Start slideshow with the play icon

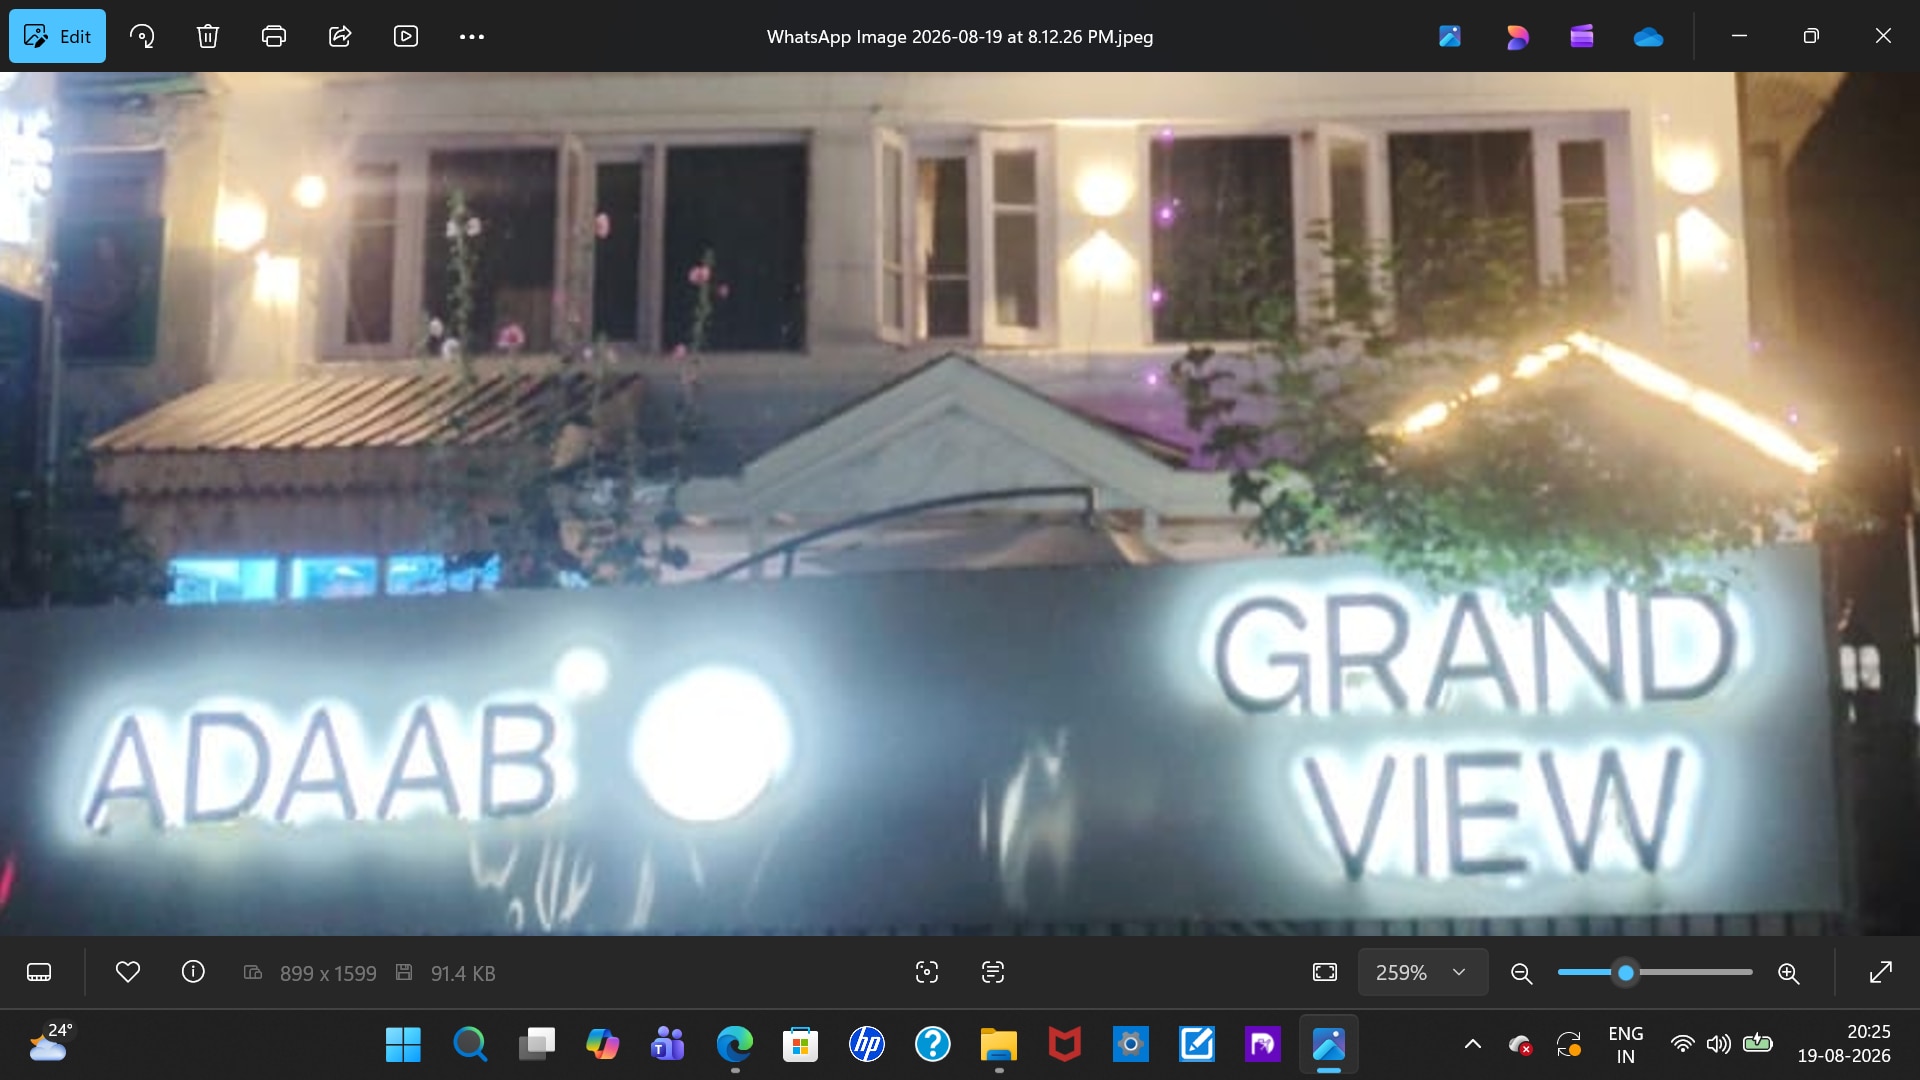tap(406, 36)
